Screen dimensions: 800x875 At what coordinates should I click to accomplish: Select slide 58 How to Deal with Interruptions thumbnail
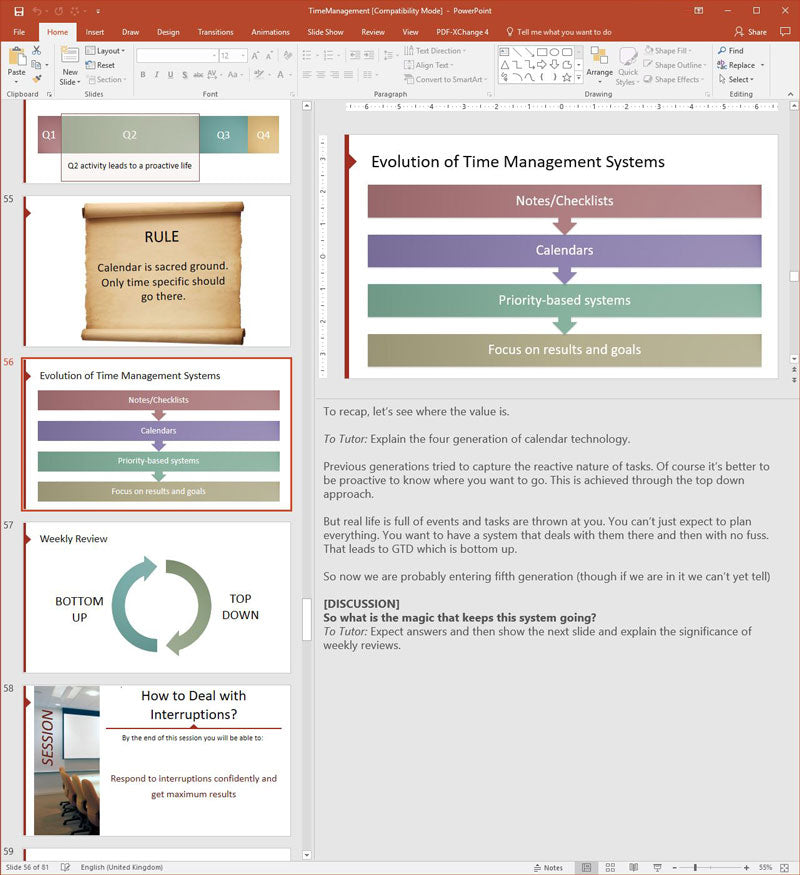[x=157, y=761]
